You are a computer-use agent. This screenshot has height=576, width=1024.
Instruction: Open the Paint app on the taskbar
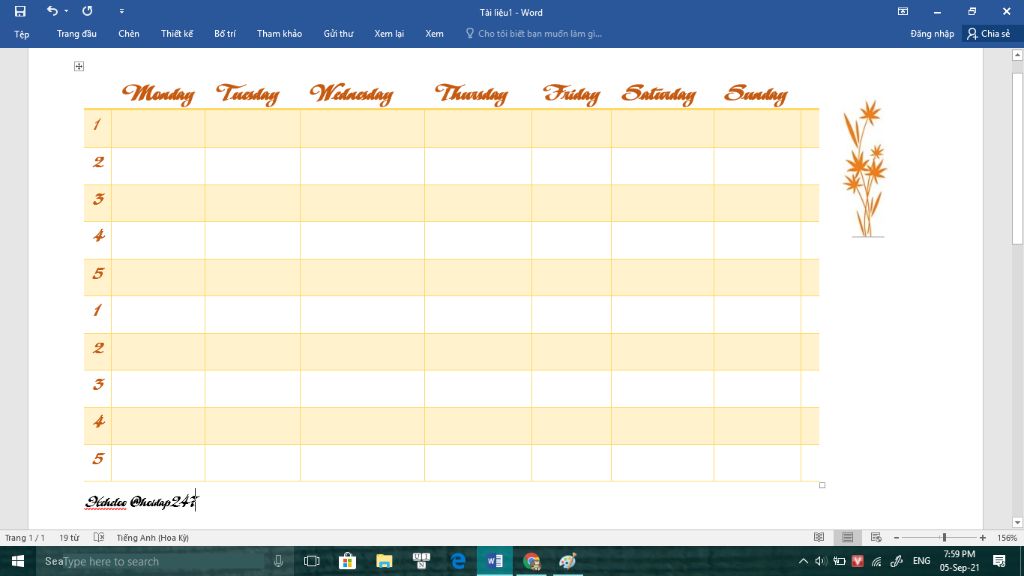pos(568,561)
